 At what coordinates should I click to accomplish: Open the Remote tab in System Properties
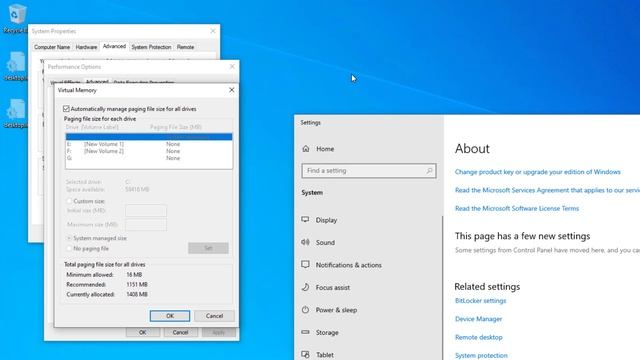click(185, 47)
